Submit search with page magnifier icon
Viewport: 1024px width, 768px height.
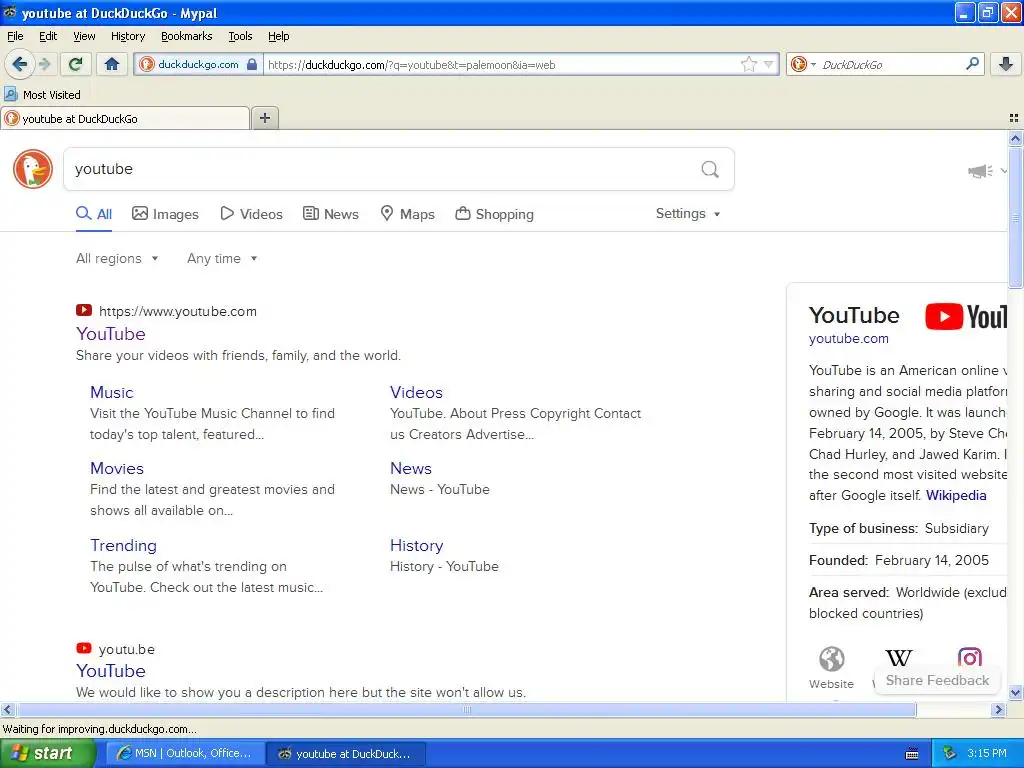coord(710,169)
